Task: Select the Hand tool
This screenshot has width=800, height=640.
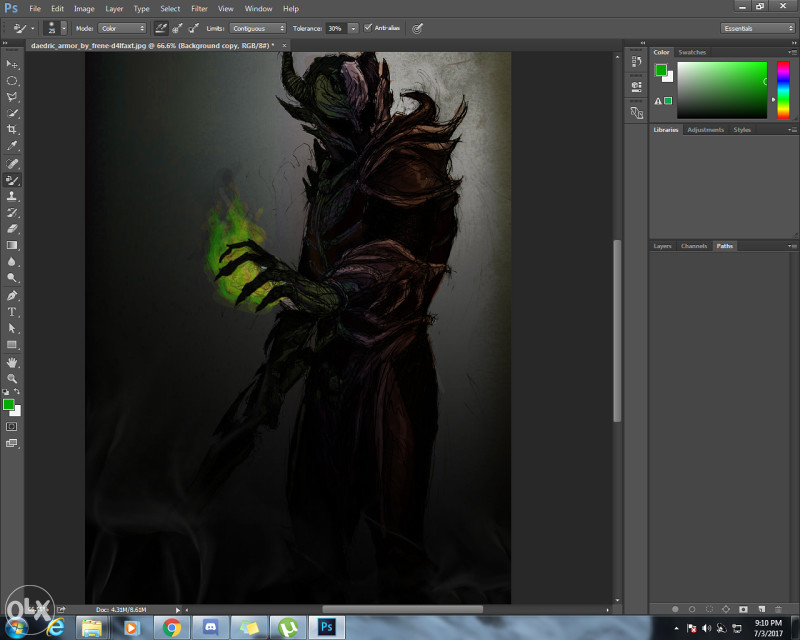Action: coord(12,362)
